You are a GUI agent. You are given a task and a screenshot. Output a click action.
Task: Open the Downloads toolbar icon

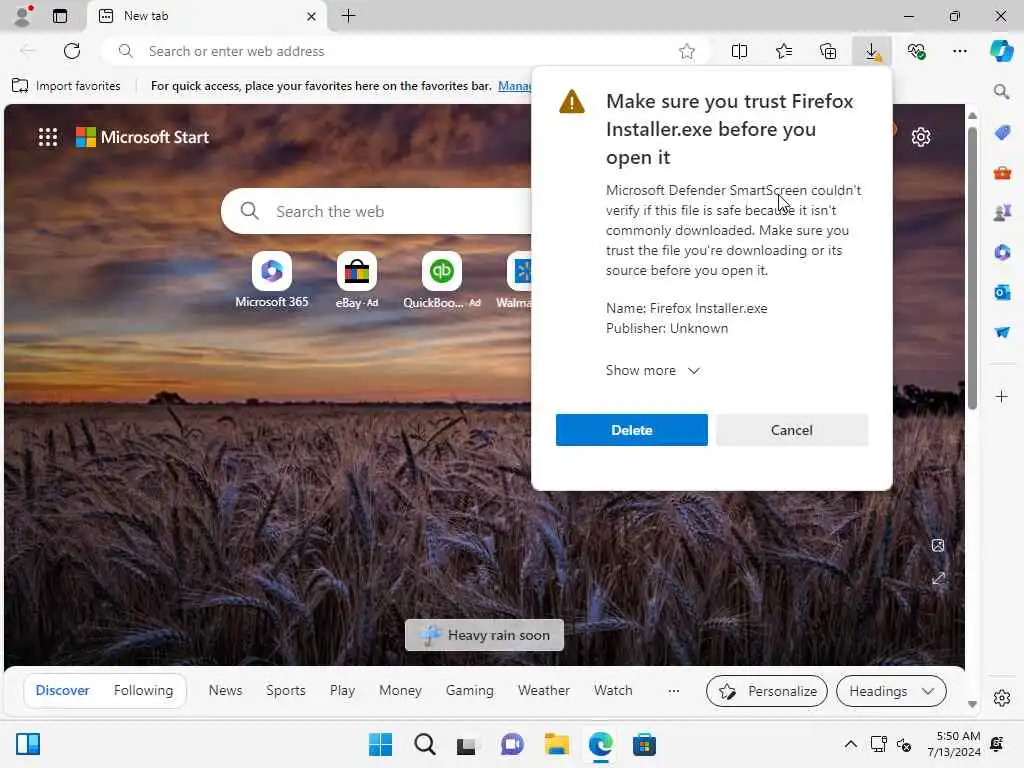872,51
